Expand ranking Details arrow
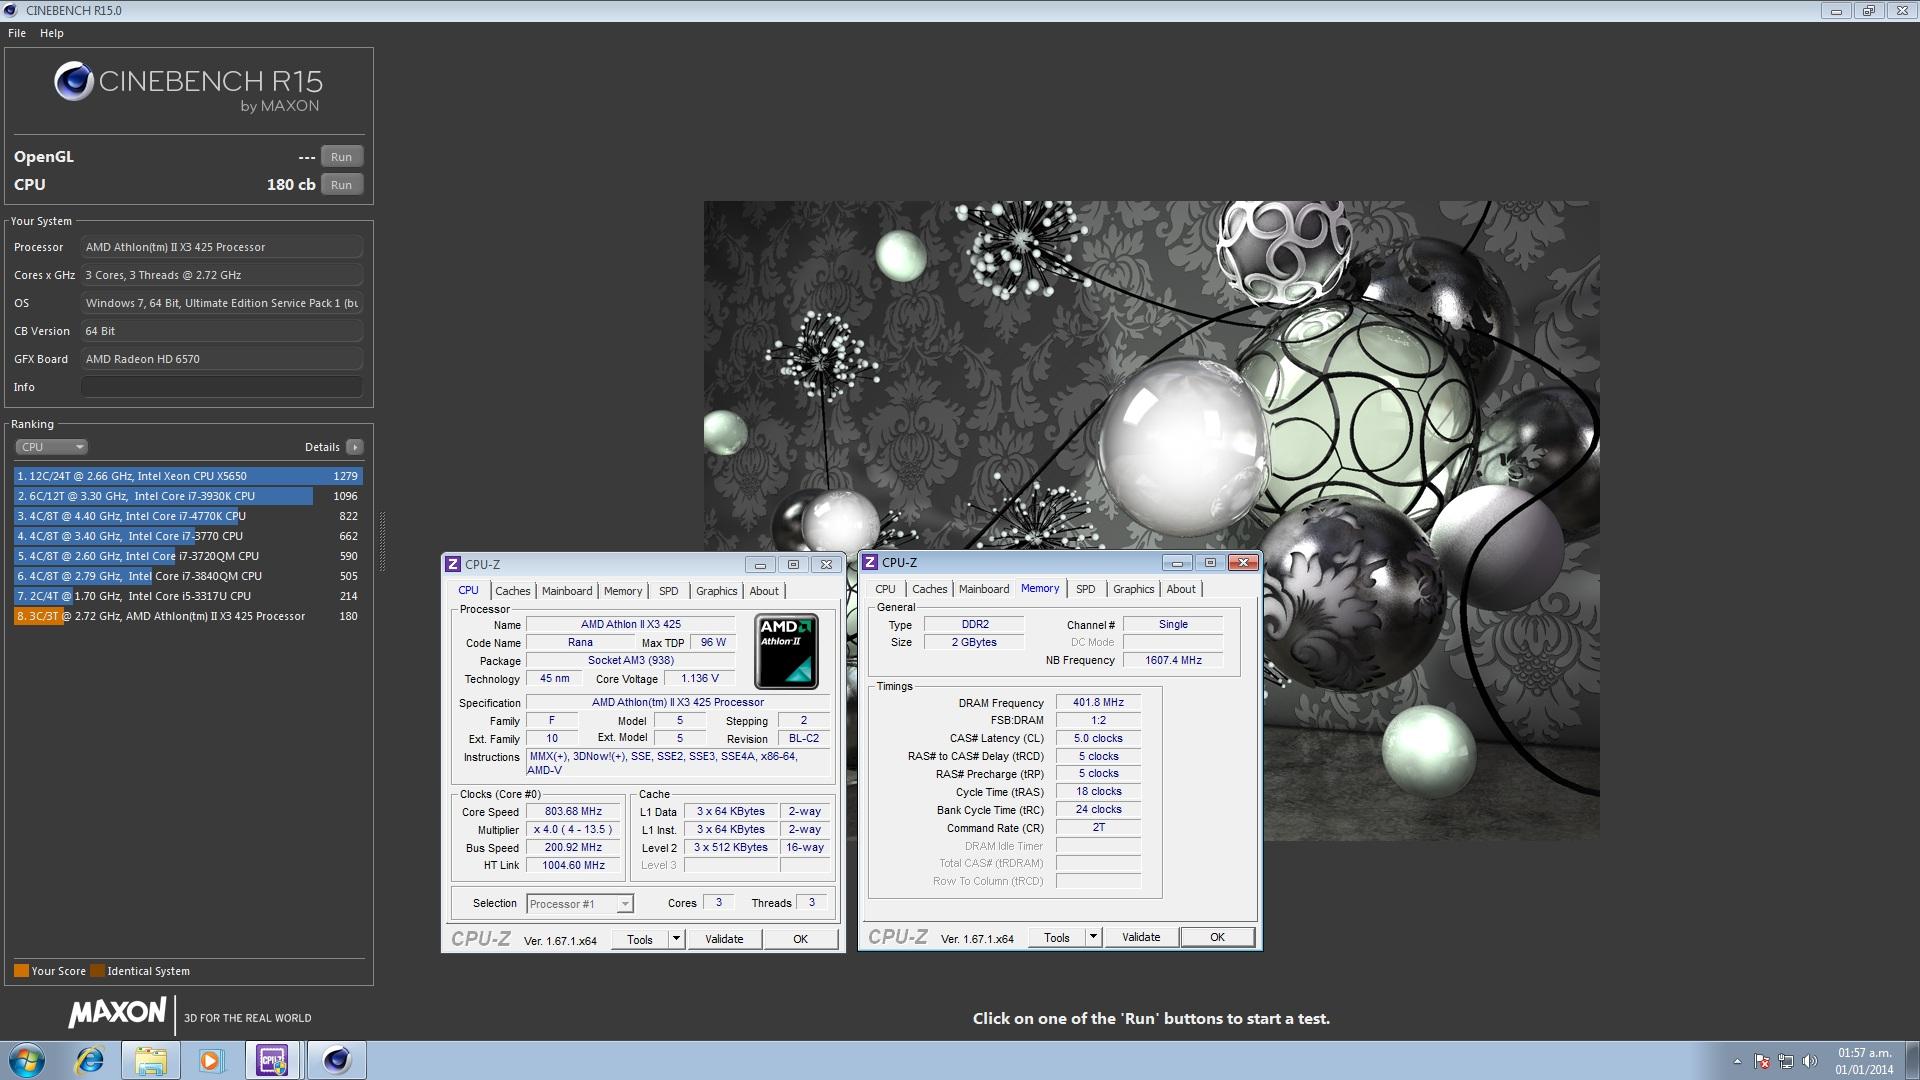The width and height of the screenshot is (1920, 1080). [x=355, y=447]
